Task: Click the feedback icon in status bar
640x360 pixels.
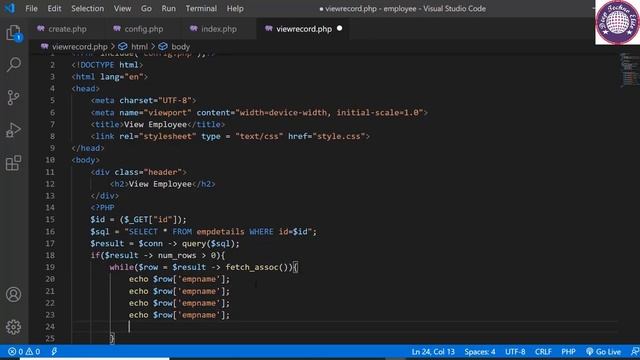Action: (634, 352)
